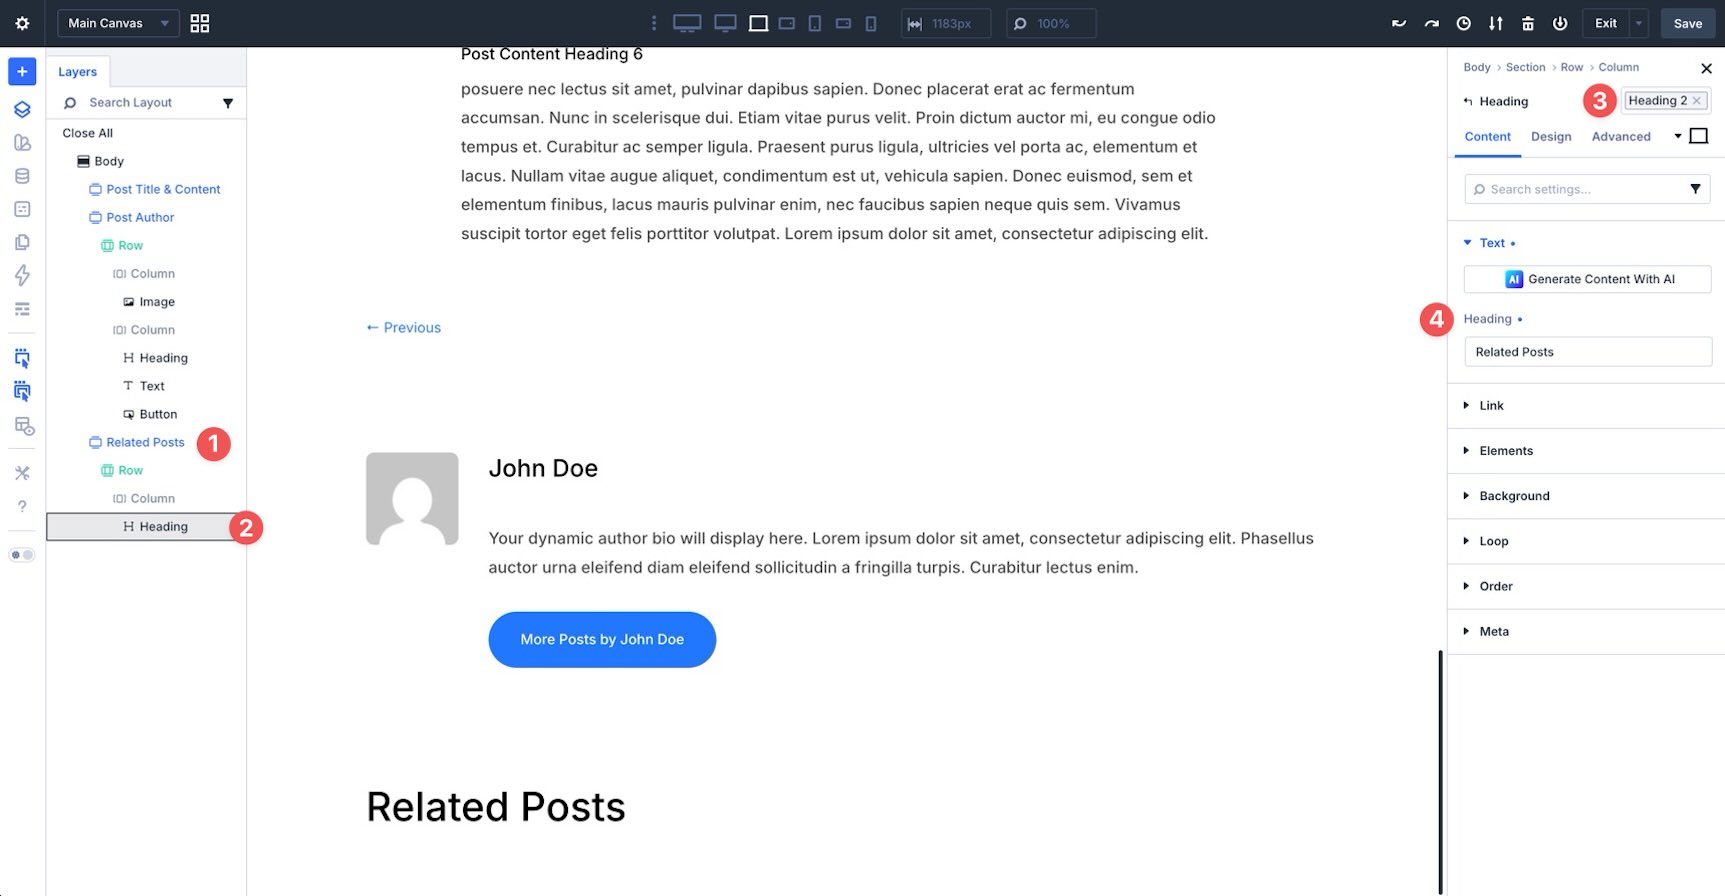Image resolution: width=1725 pixels, height=896 pixels.
Task: Toggle the light dark mode switch
Action: tap(22, 555)
